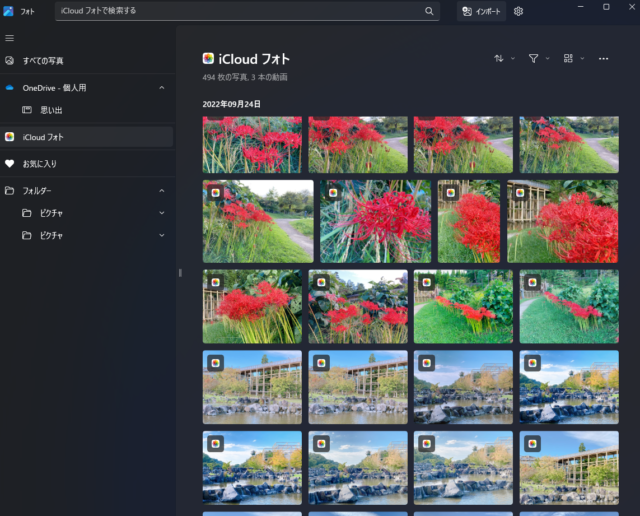Click iCloud badge on fourth-row fourth photo
This screenshot has height=516, width=640.
(x=532, y=363)
